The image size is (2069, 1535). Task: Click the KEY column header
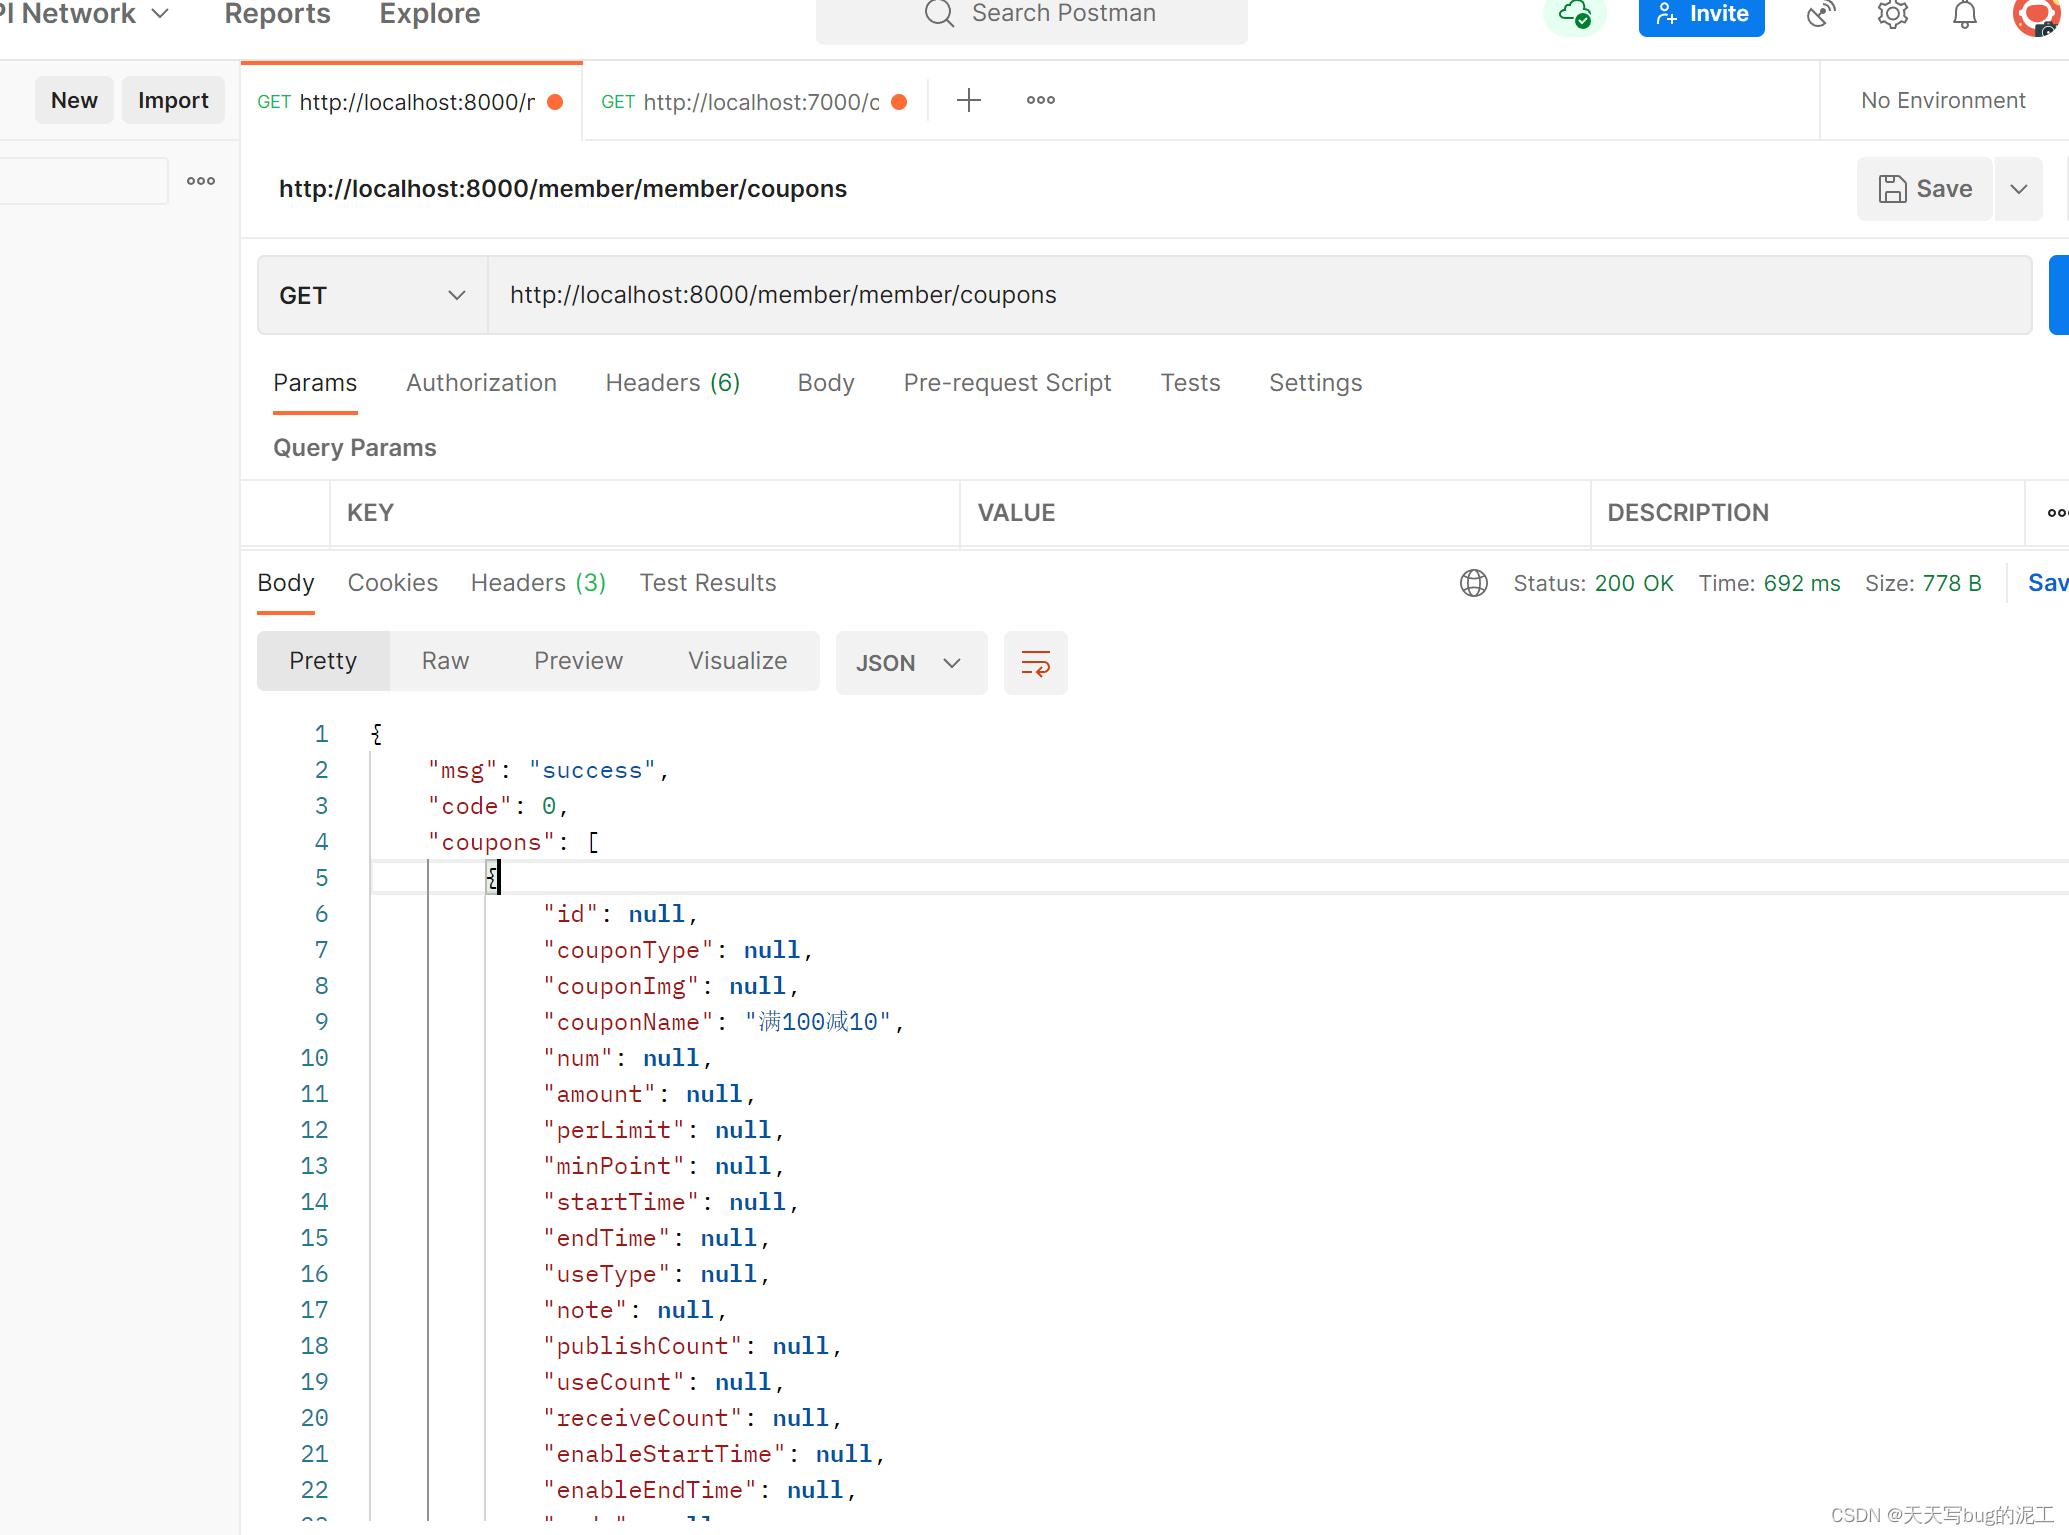370,513
